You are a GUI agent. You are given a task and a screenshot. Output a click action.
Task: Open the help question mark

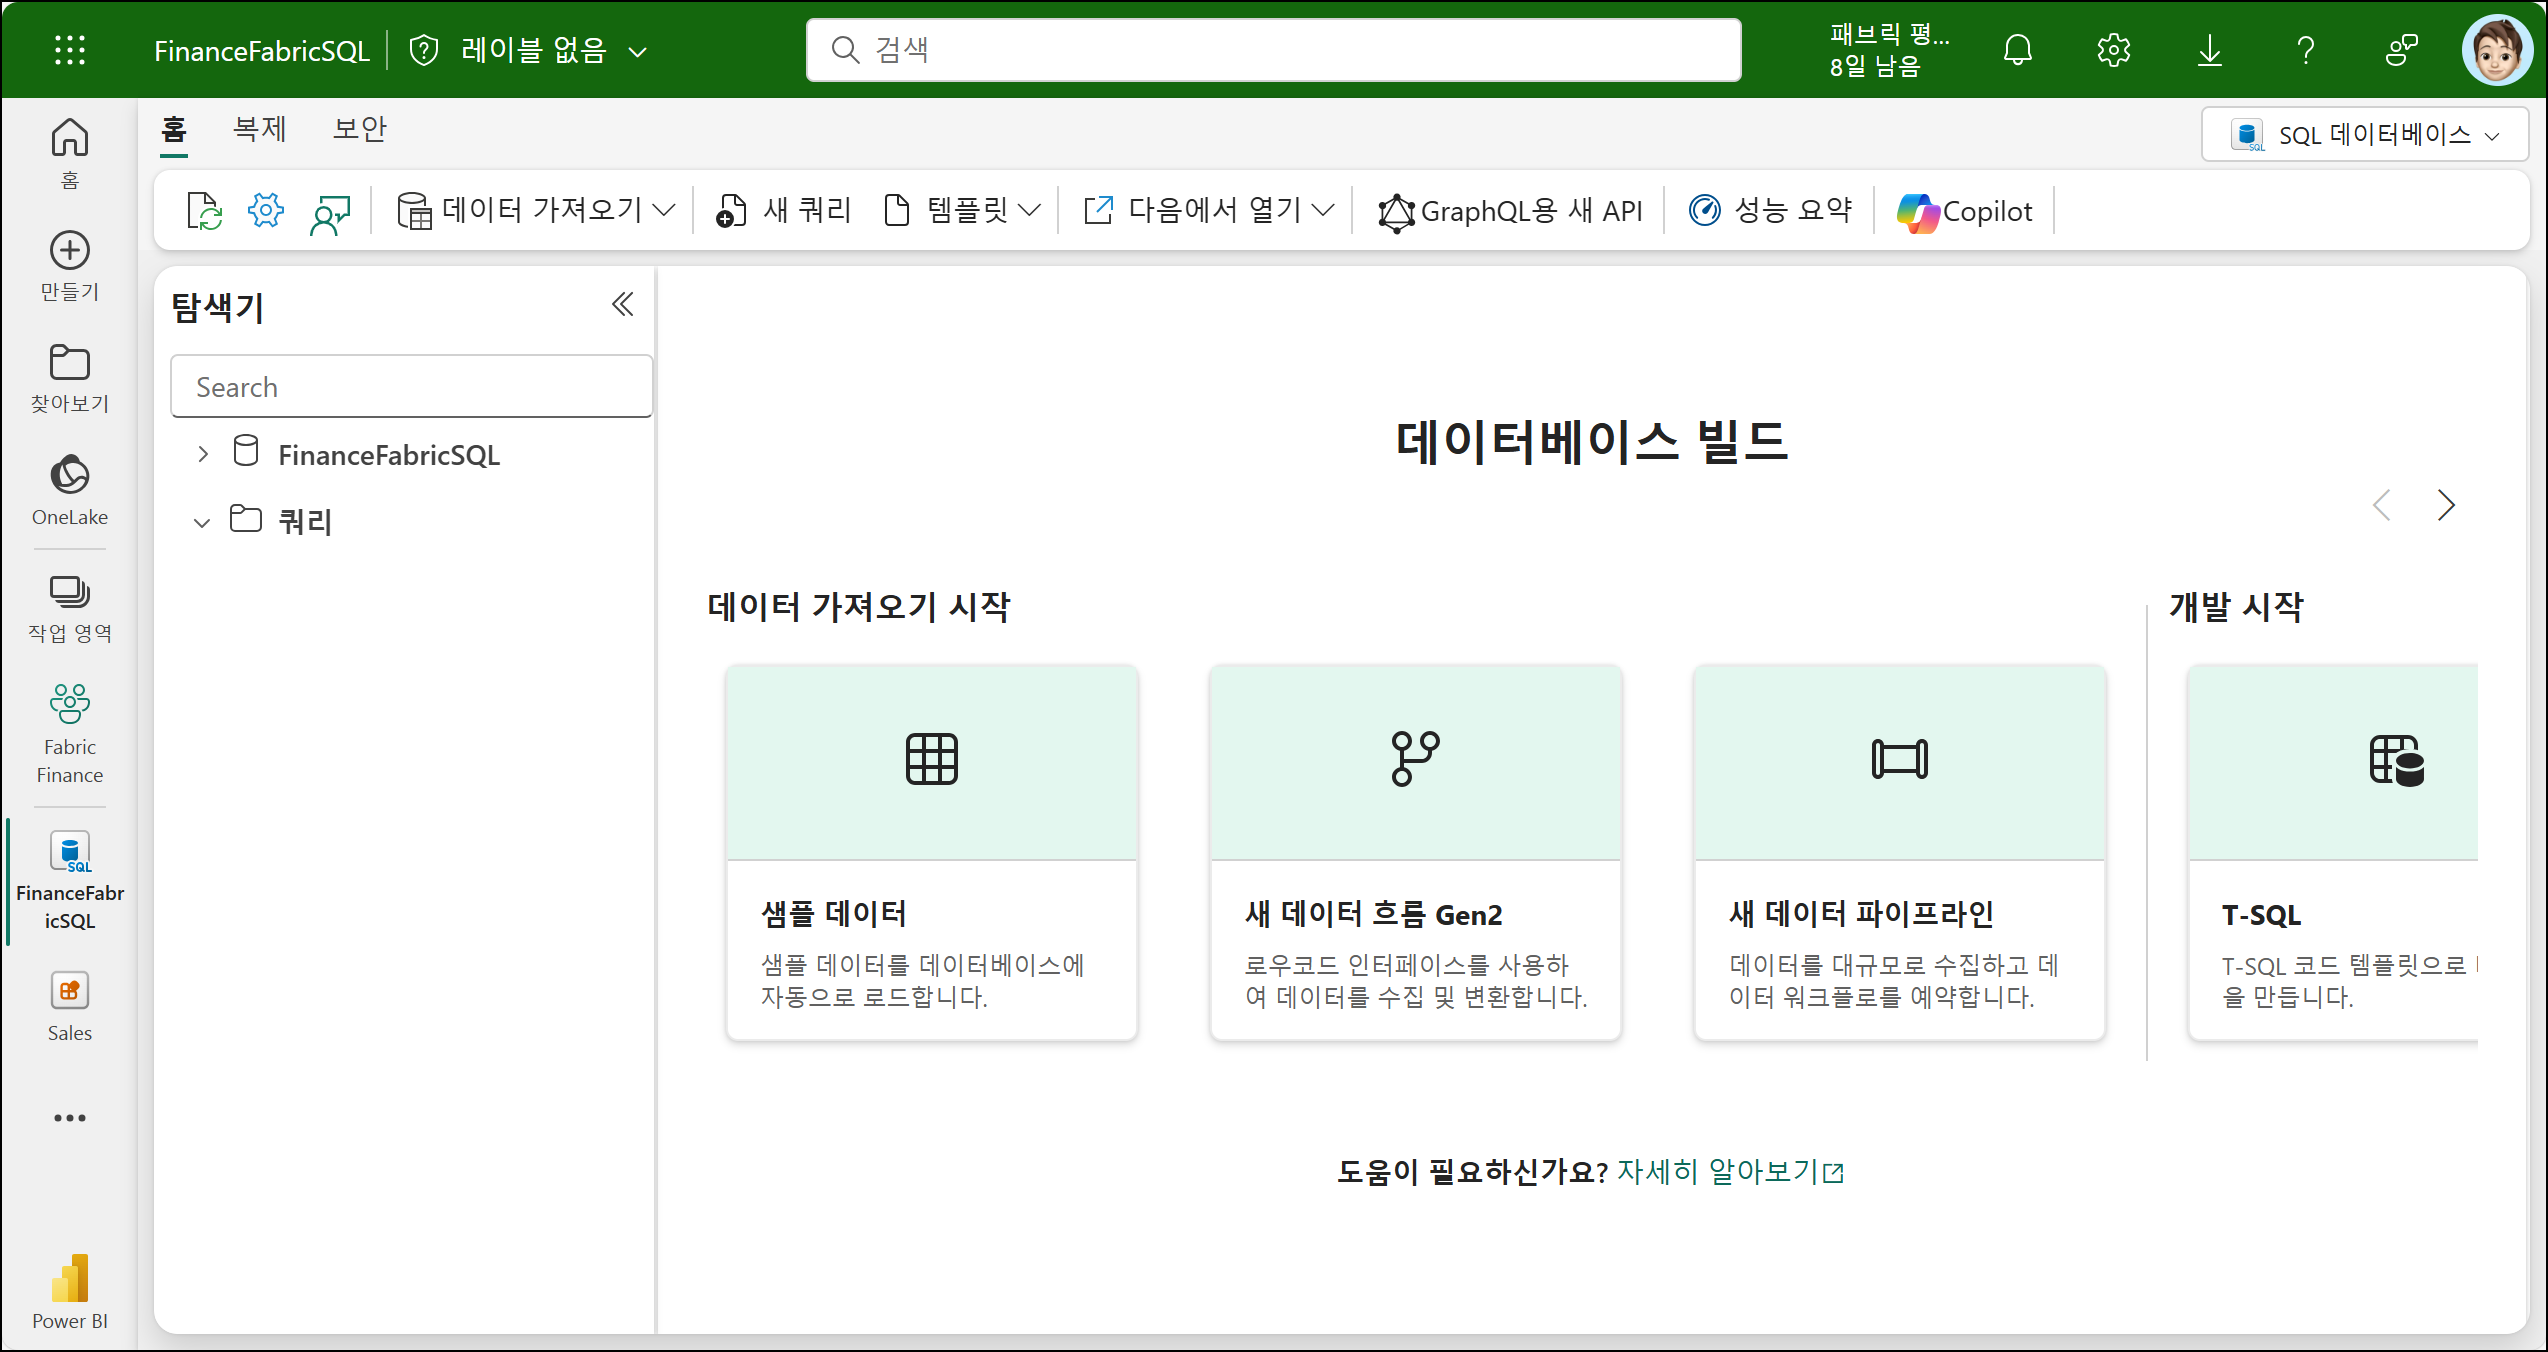pyautogui.click(x=2306, y=50)
